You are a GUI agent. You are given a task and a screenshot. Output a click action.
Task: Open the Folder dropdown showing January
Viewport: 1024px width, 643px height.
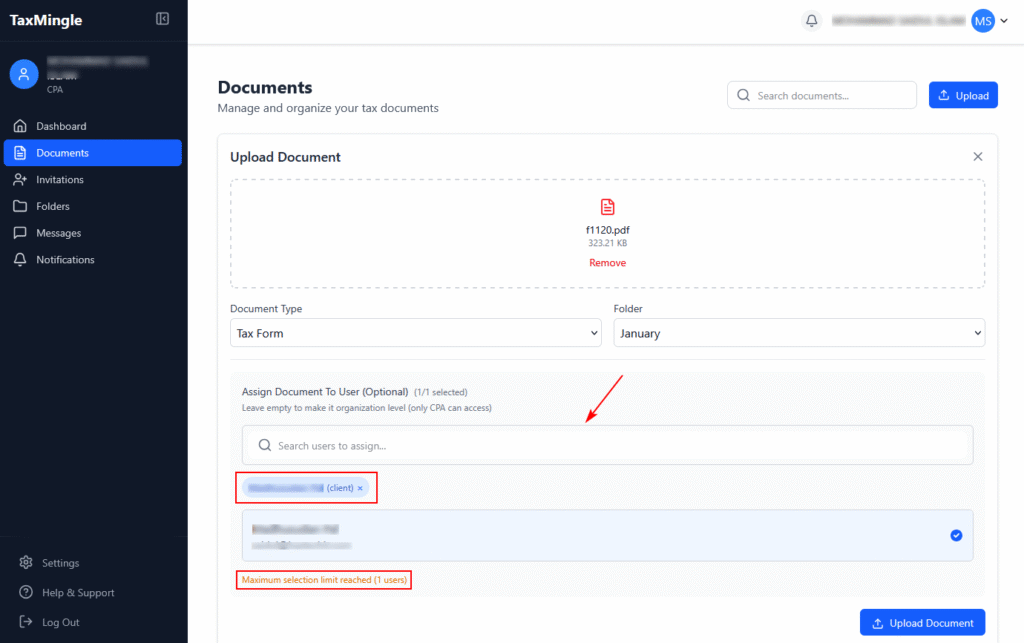click(x=798, y=333)
